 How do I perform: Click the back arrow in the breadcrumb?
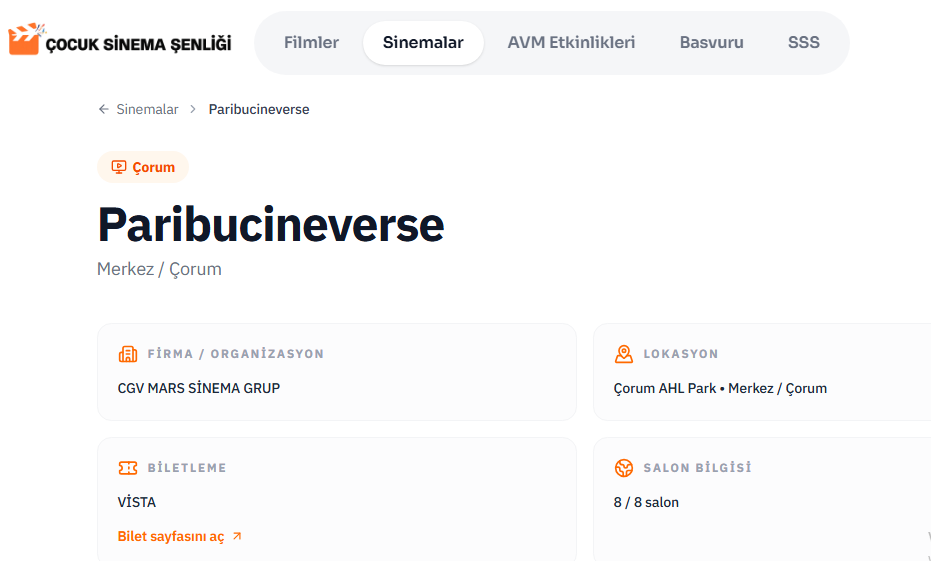(103, 109)
